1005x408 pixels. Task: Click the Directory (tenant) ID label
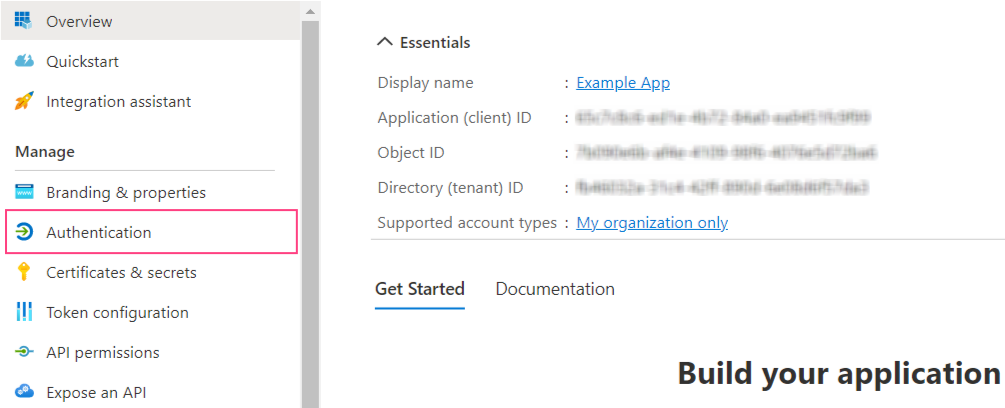(451, 188)
